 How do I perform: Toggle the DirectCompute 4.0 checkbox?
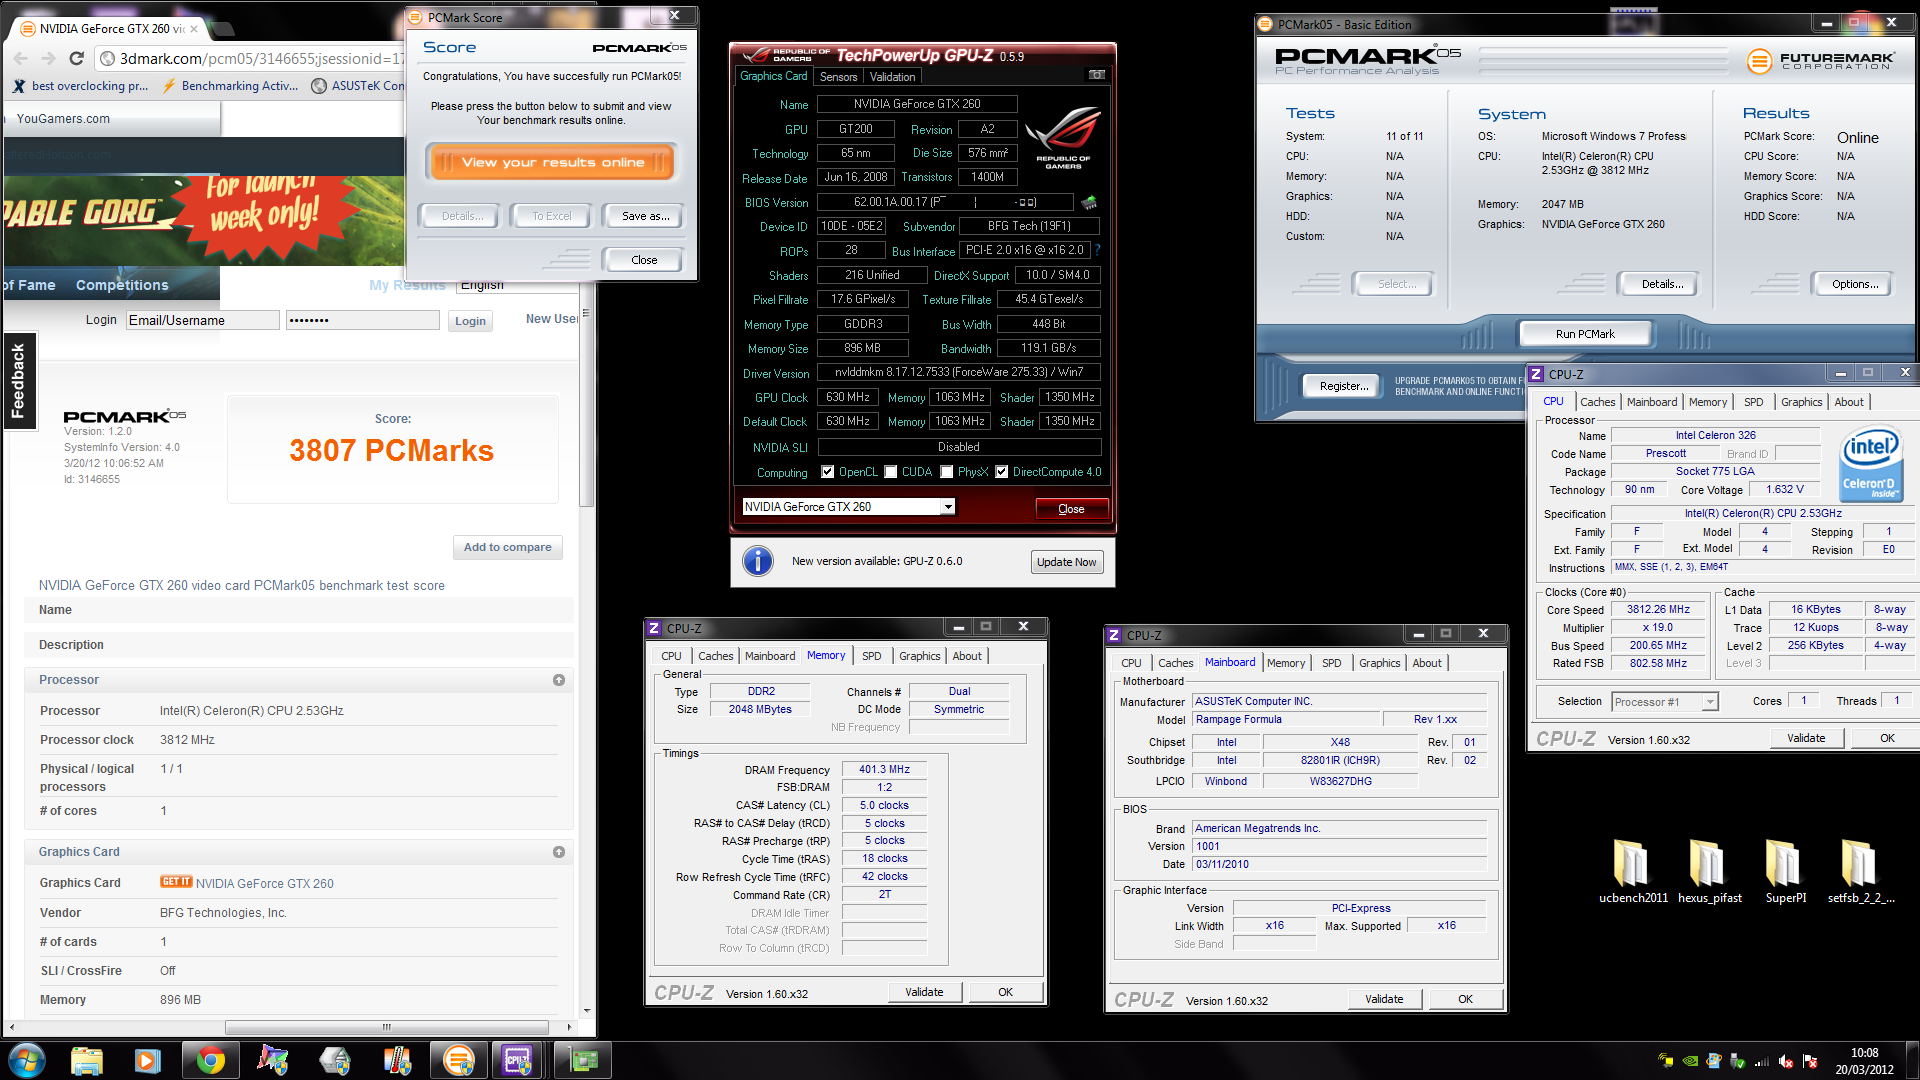pyautogui.click(x=1001, y=472)
